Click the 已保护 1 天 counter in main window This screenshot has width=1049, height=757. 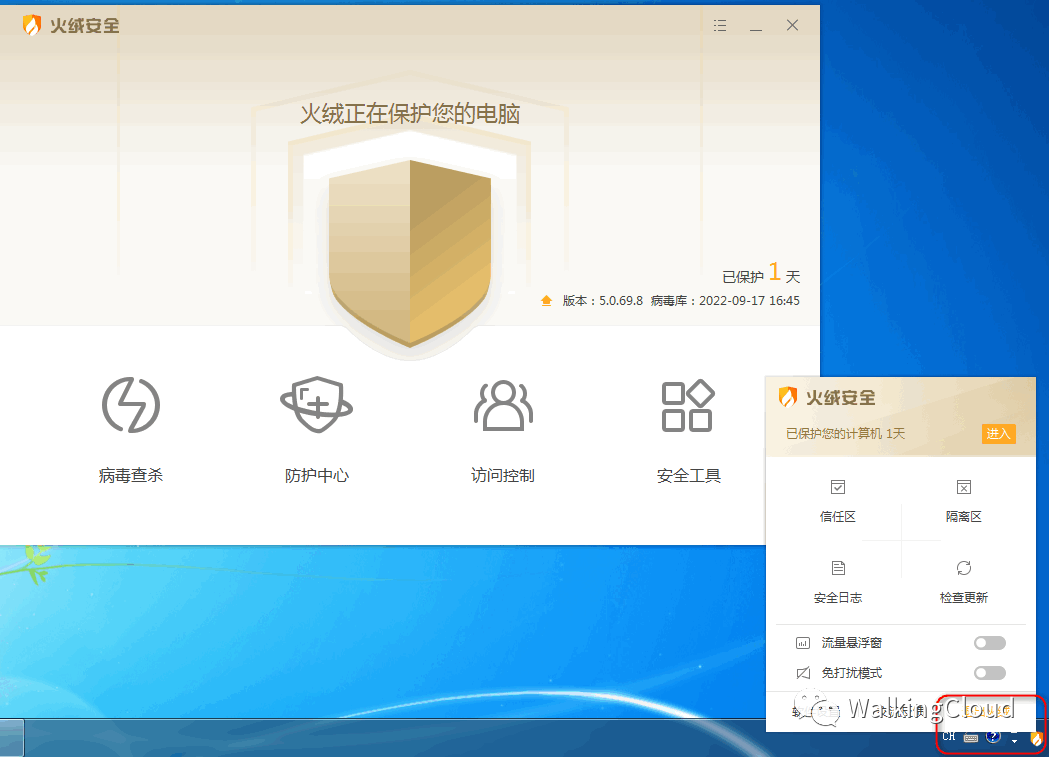coord(761,274)
